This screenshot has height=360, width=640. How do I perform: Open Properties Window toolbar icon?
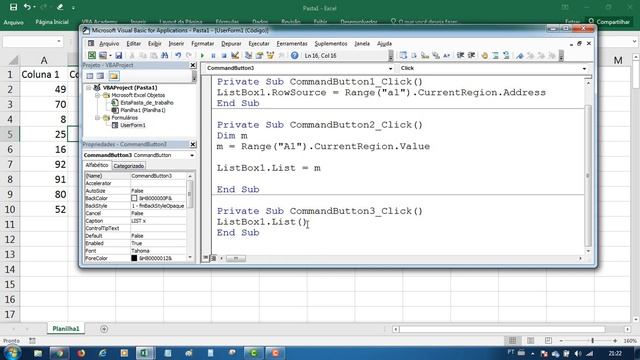click(x=259, y=56)
